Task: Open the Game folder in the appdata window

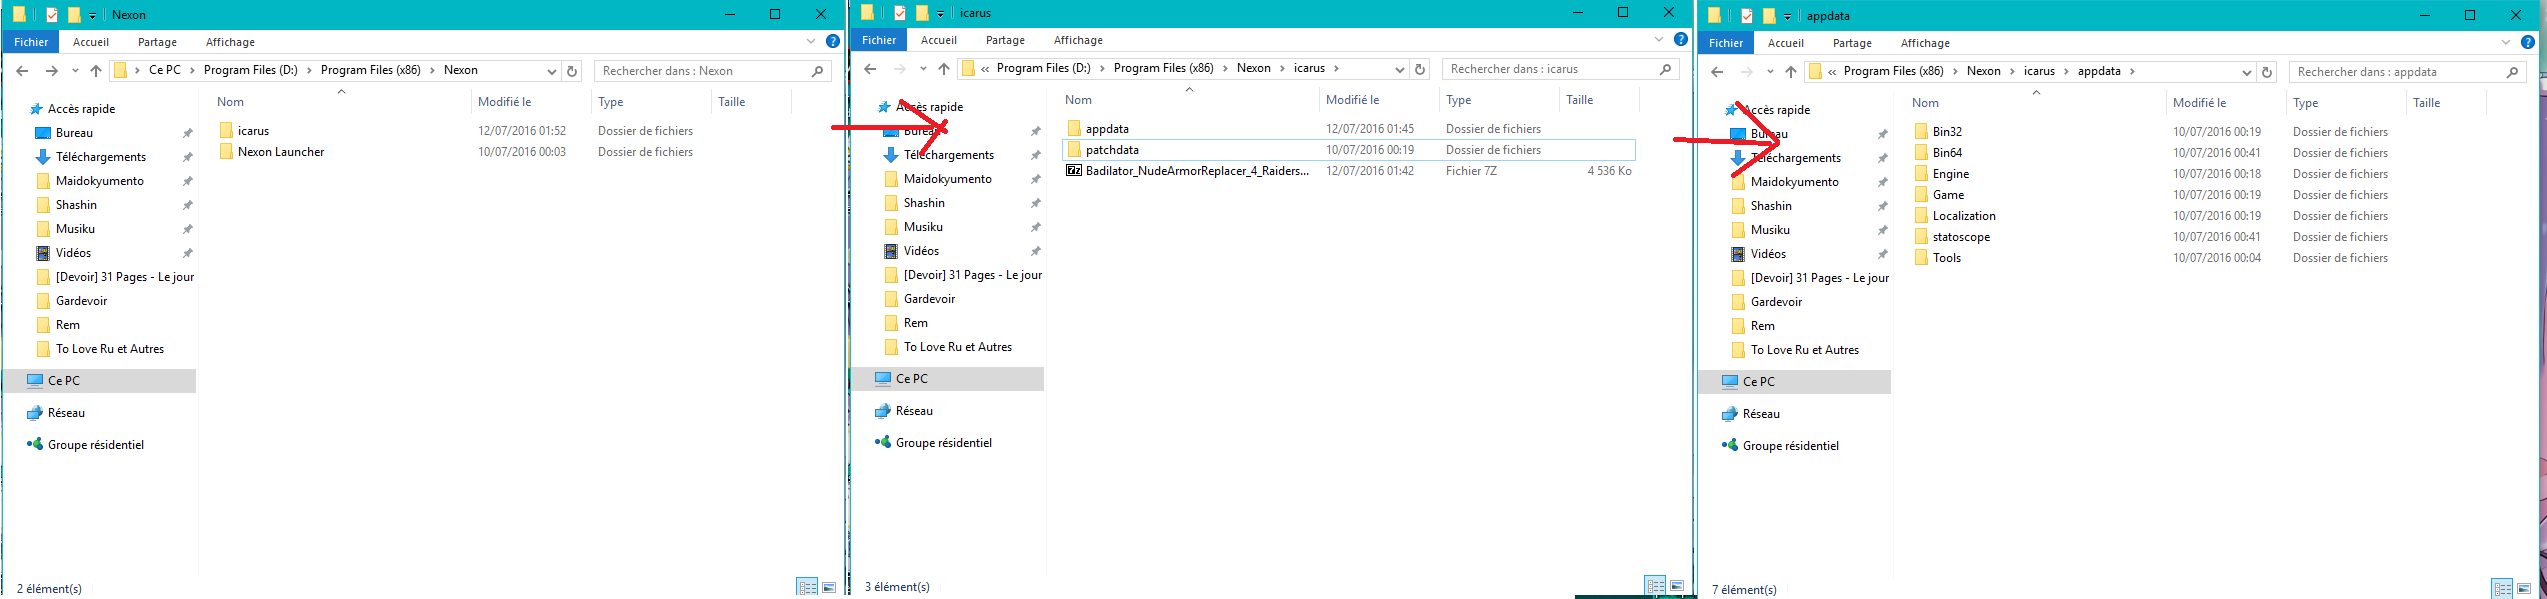Action: [x=1948, y=195]
